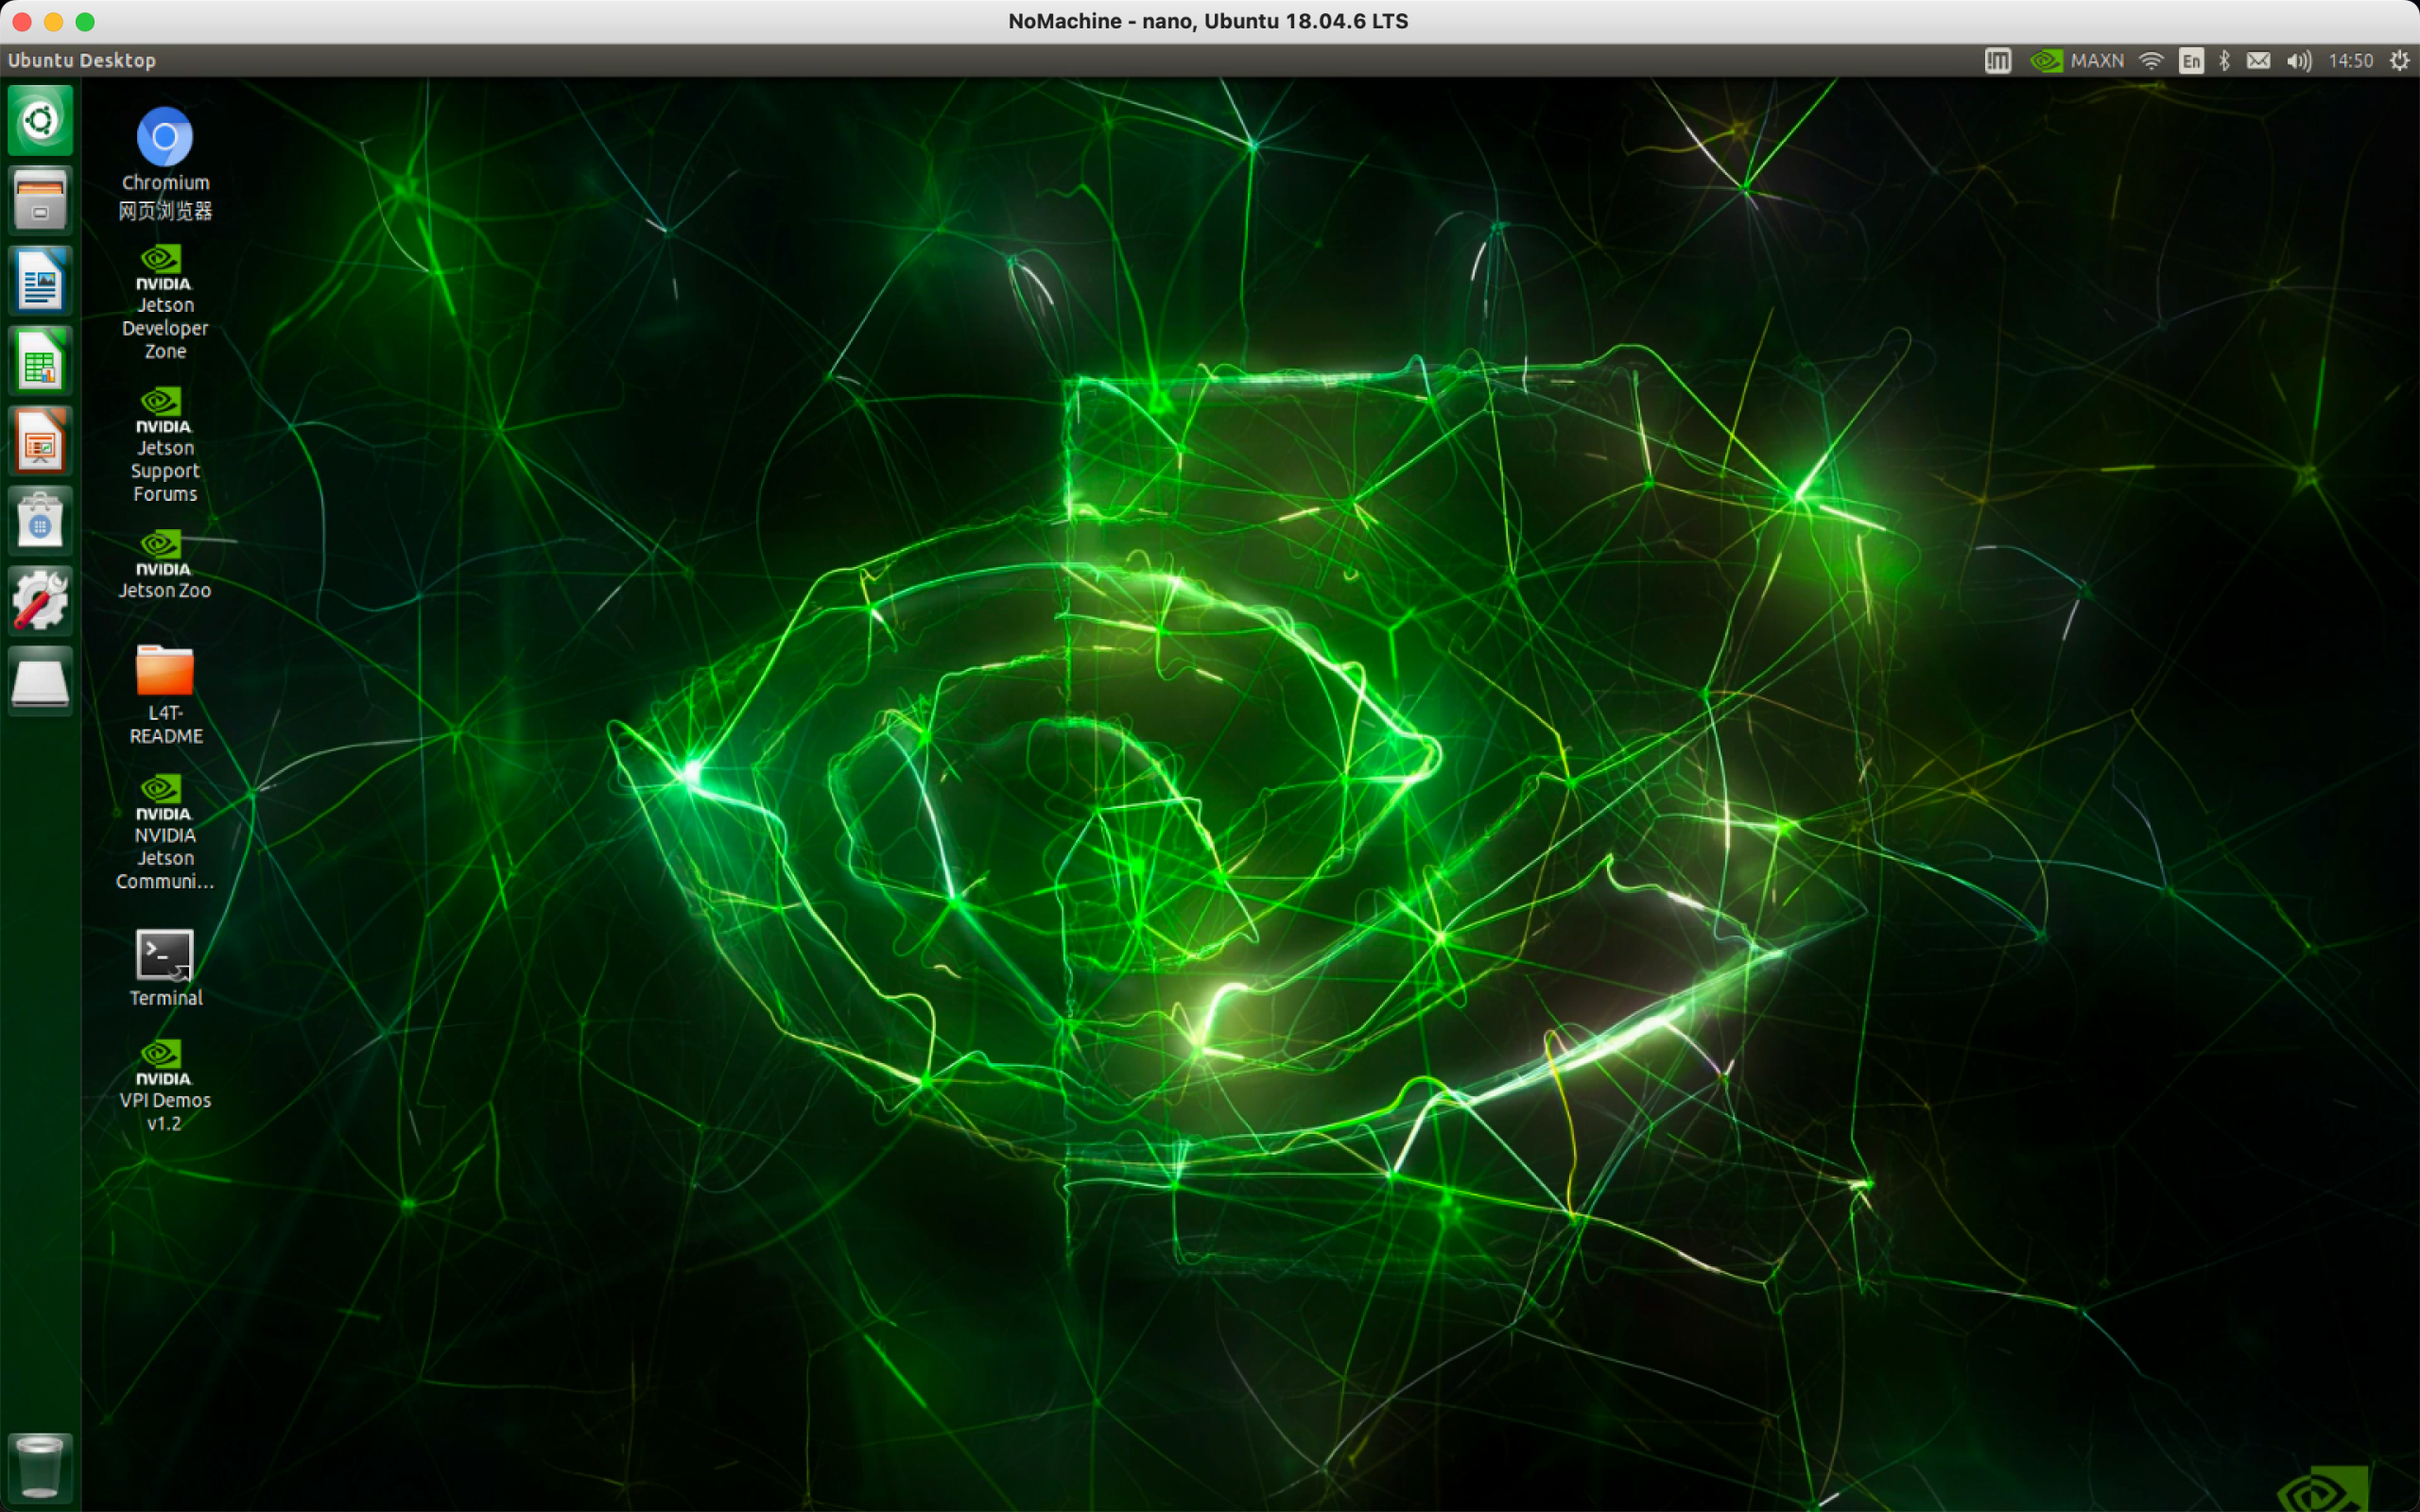Open the L4T-README folder

(165, 672)
